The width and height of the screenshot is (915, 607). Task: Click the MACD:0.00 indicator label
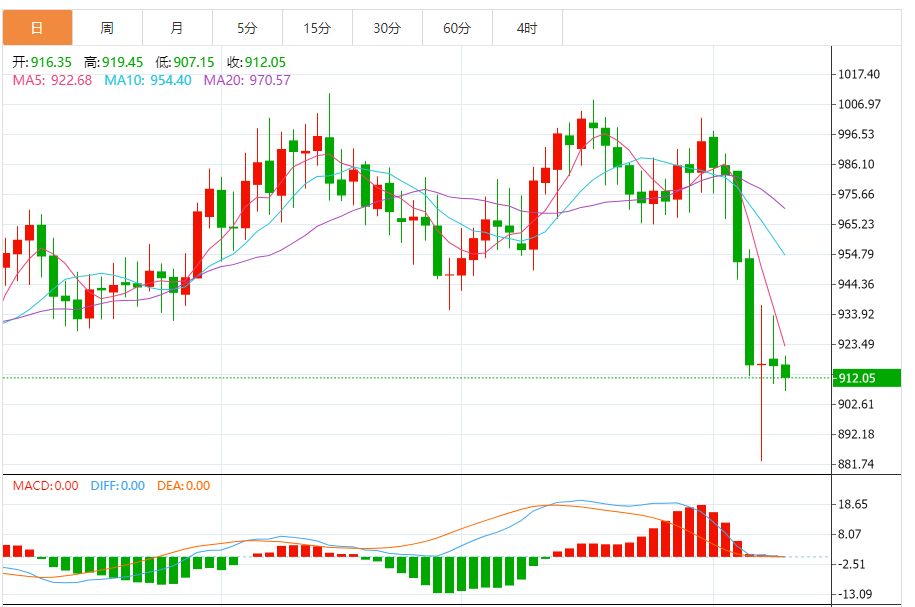pos(46,486)
